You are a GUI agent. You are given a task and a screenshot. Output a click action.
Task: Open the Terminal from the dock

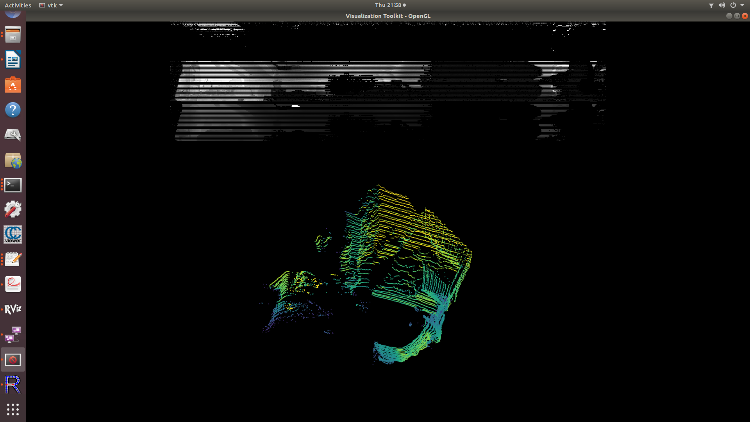(13, 185)
